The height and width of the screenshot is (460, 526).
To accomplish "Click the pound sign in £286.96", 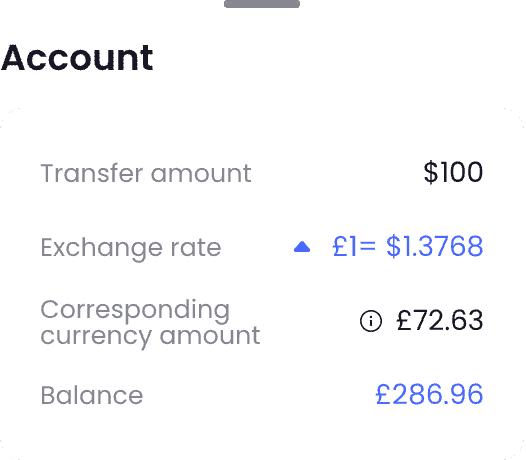I will tap(383, 394).
